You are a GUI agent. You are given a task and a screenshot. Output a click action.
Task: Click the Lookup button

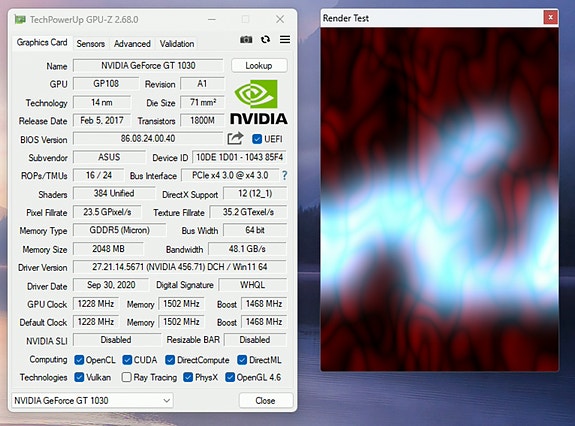[259, 66]
